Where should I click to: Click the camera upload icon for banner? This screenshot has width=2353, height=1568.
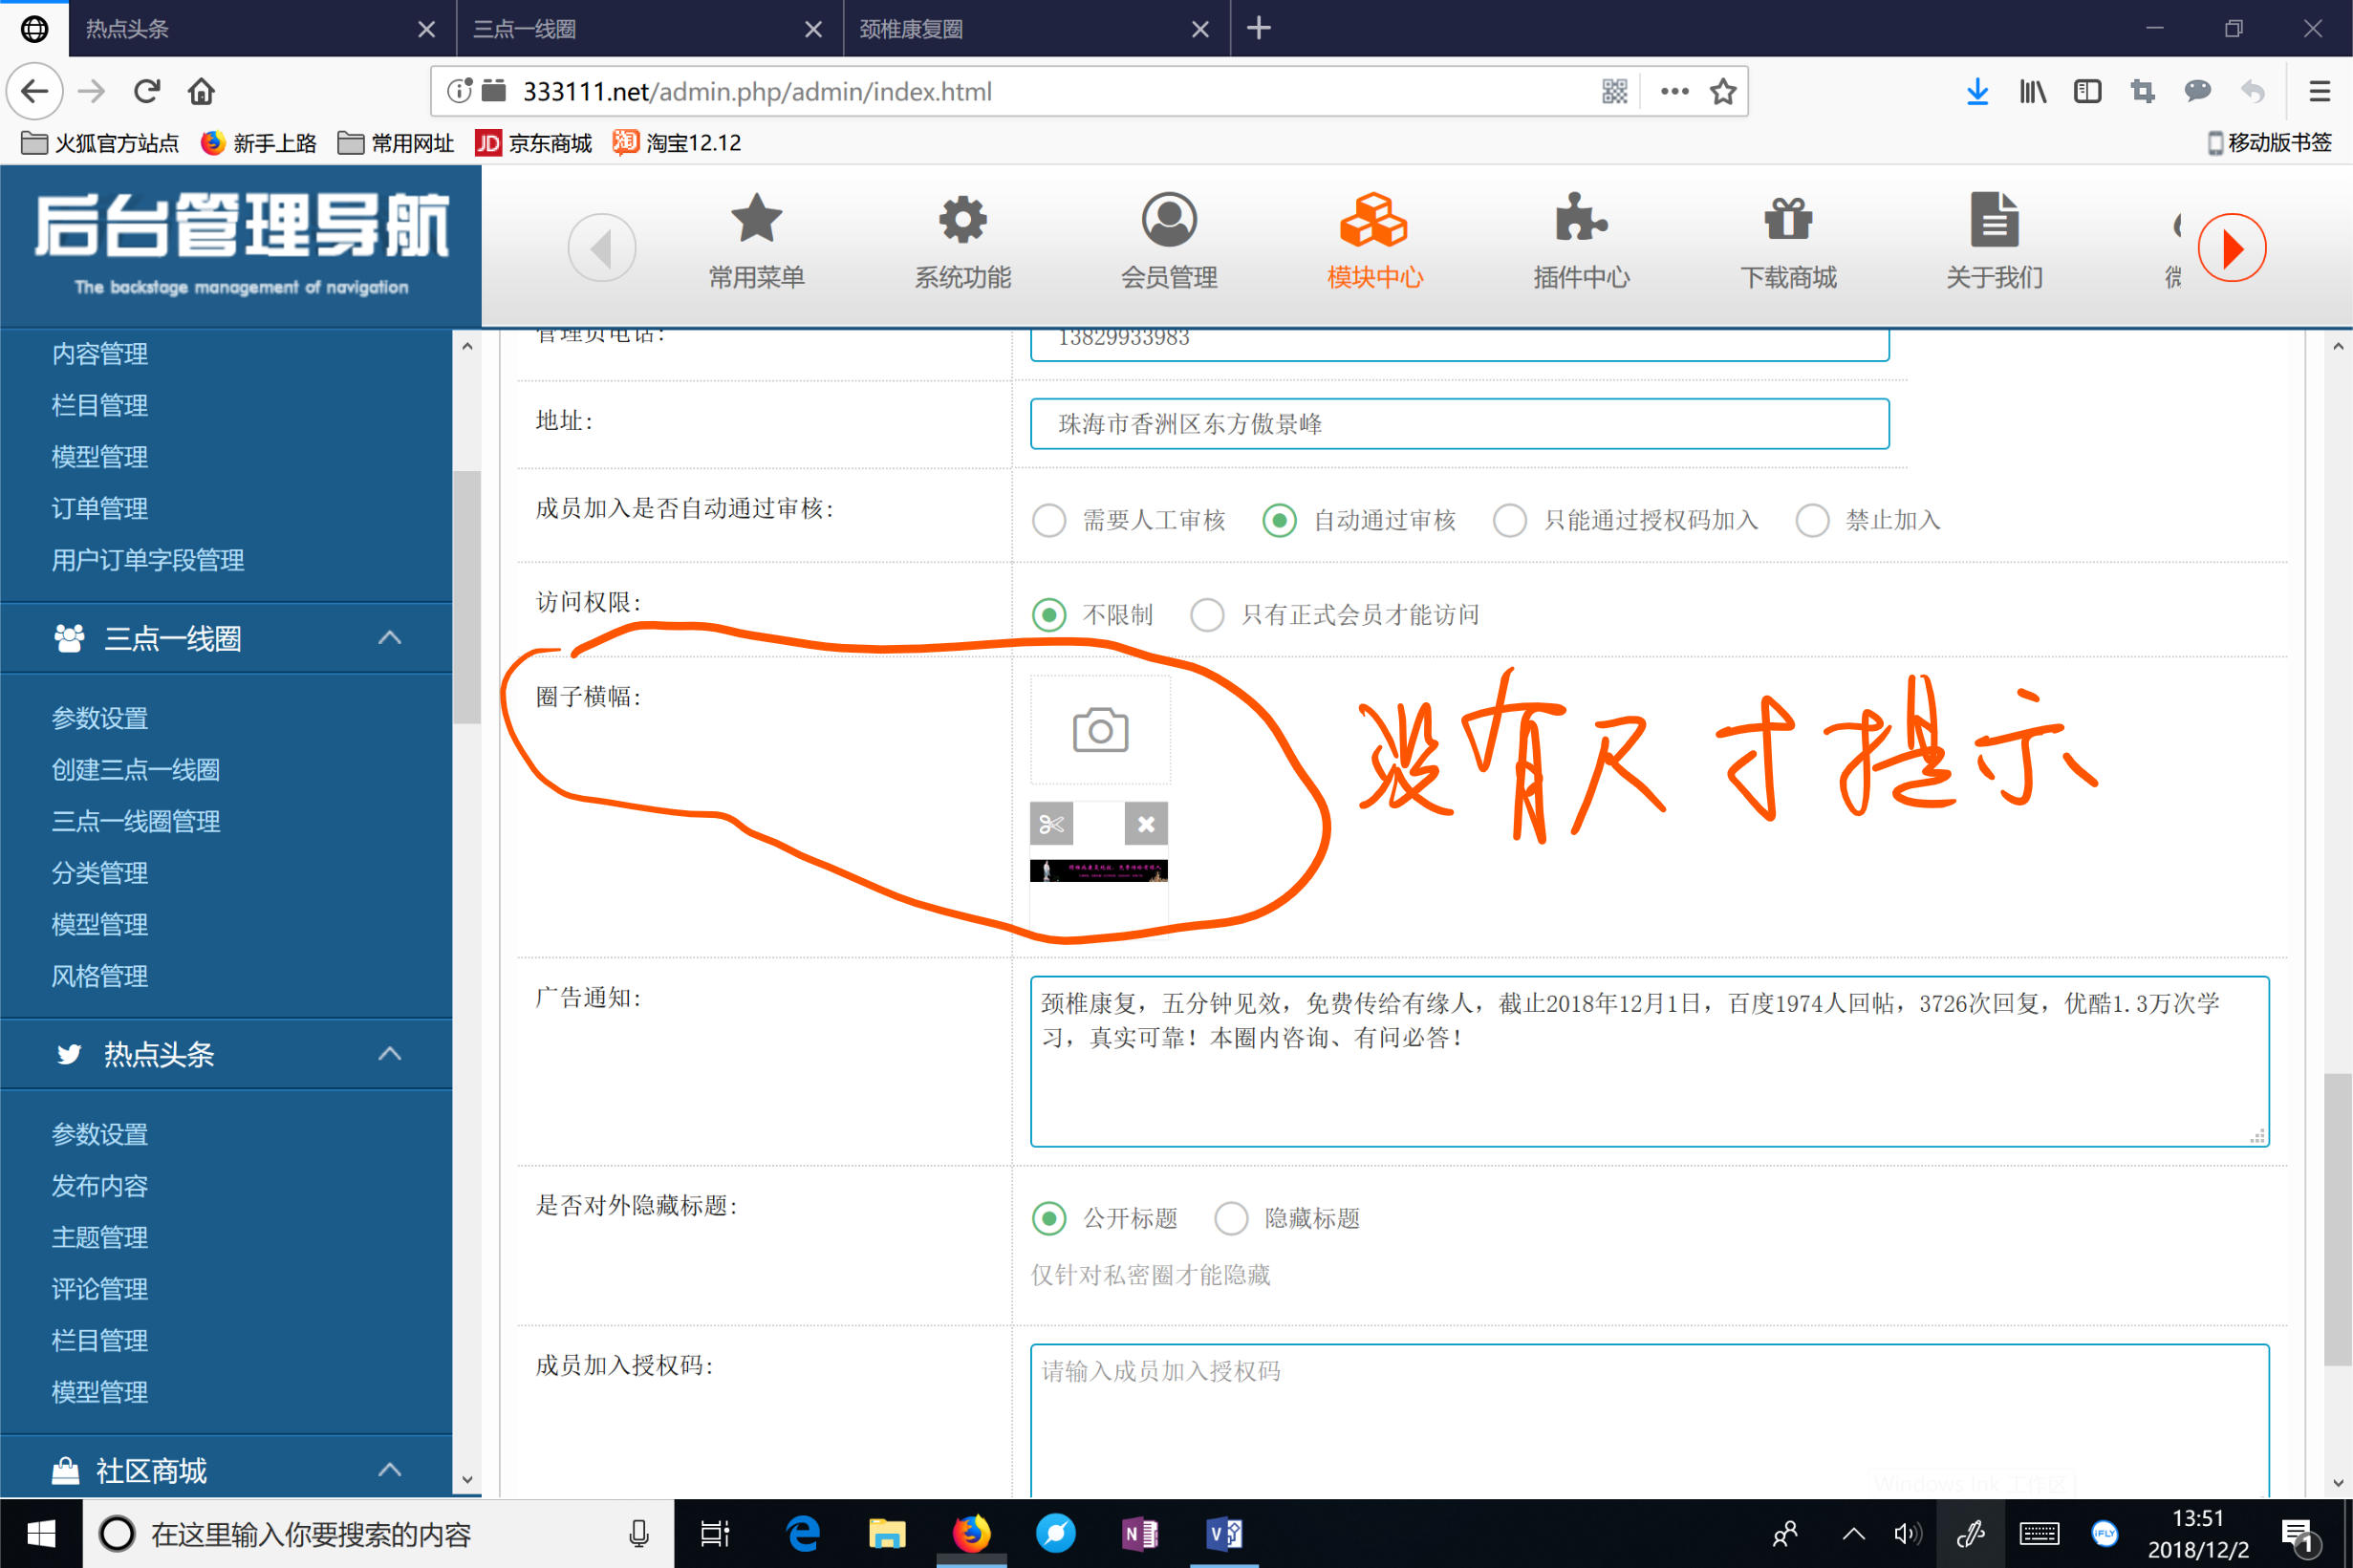(x=1100, y=731)
